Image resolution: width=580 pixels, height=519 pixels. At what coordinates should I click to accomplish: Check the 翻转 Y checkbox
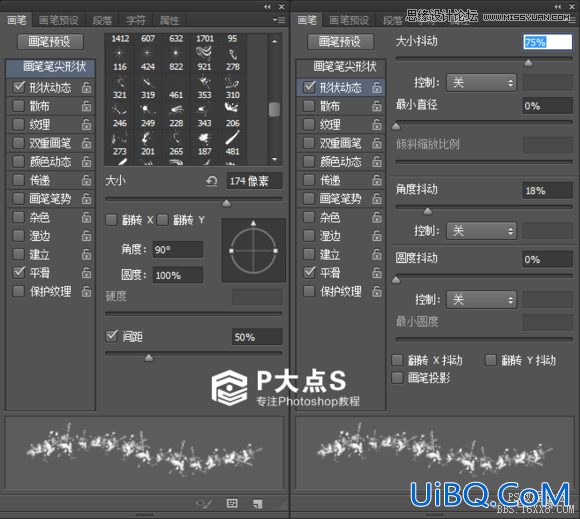(x=162, y=220)
